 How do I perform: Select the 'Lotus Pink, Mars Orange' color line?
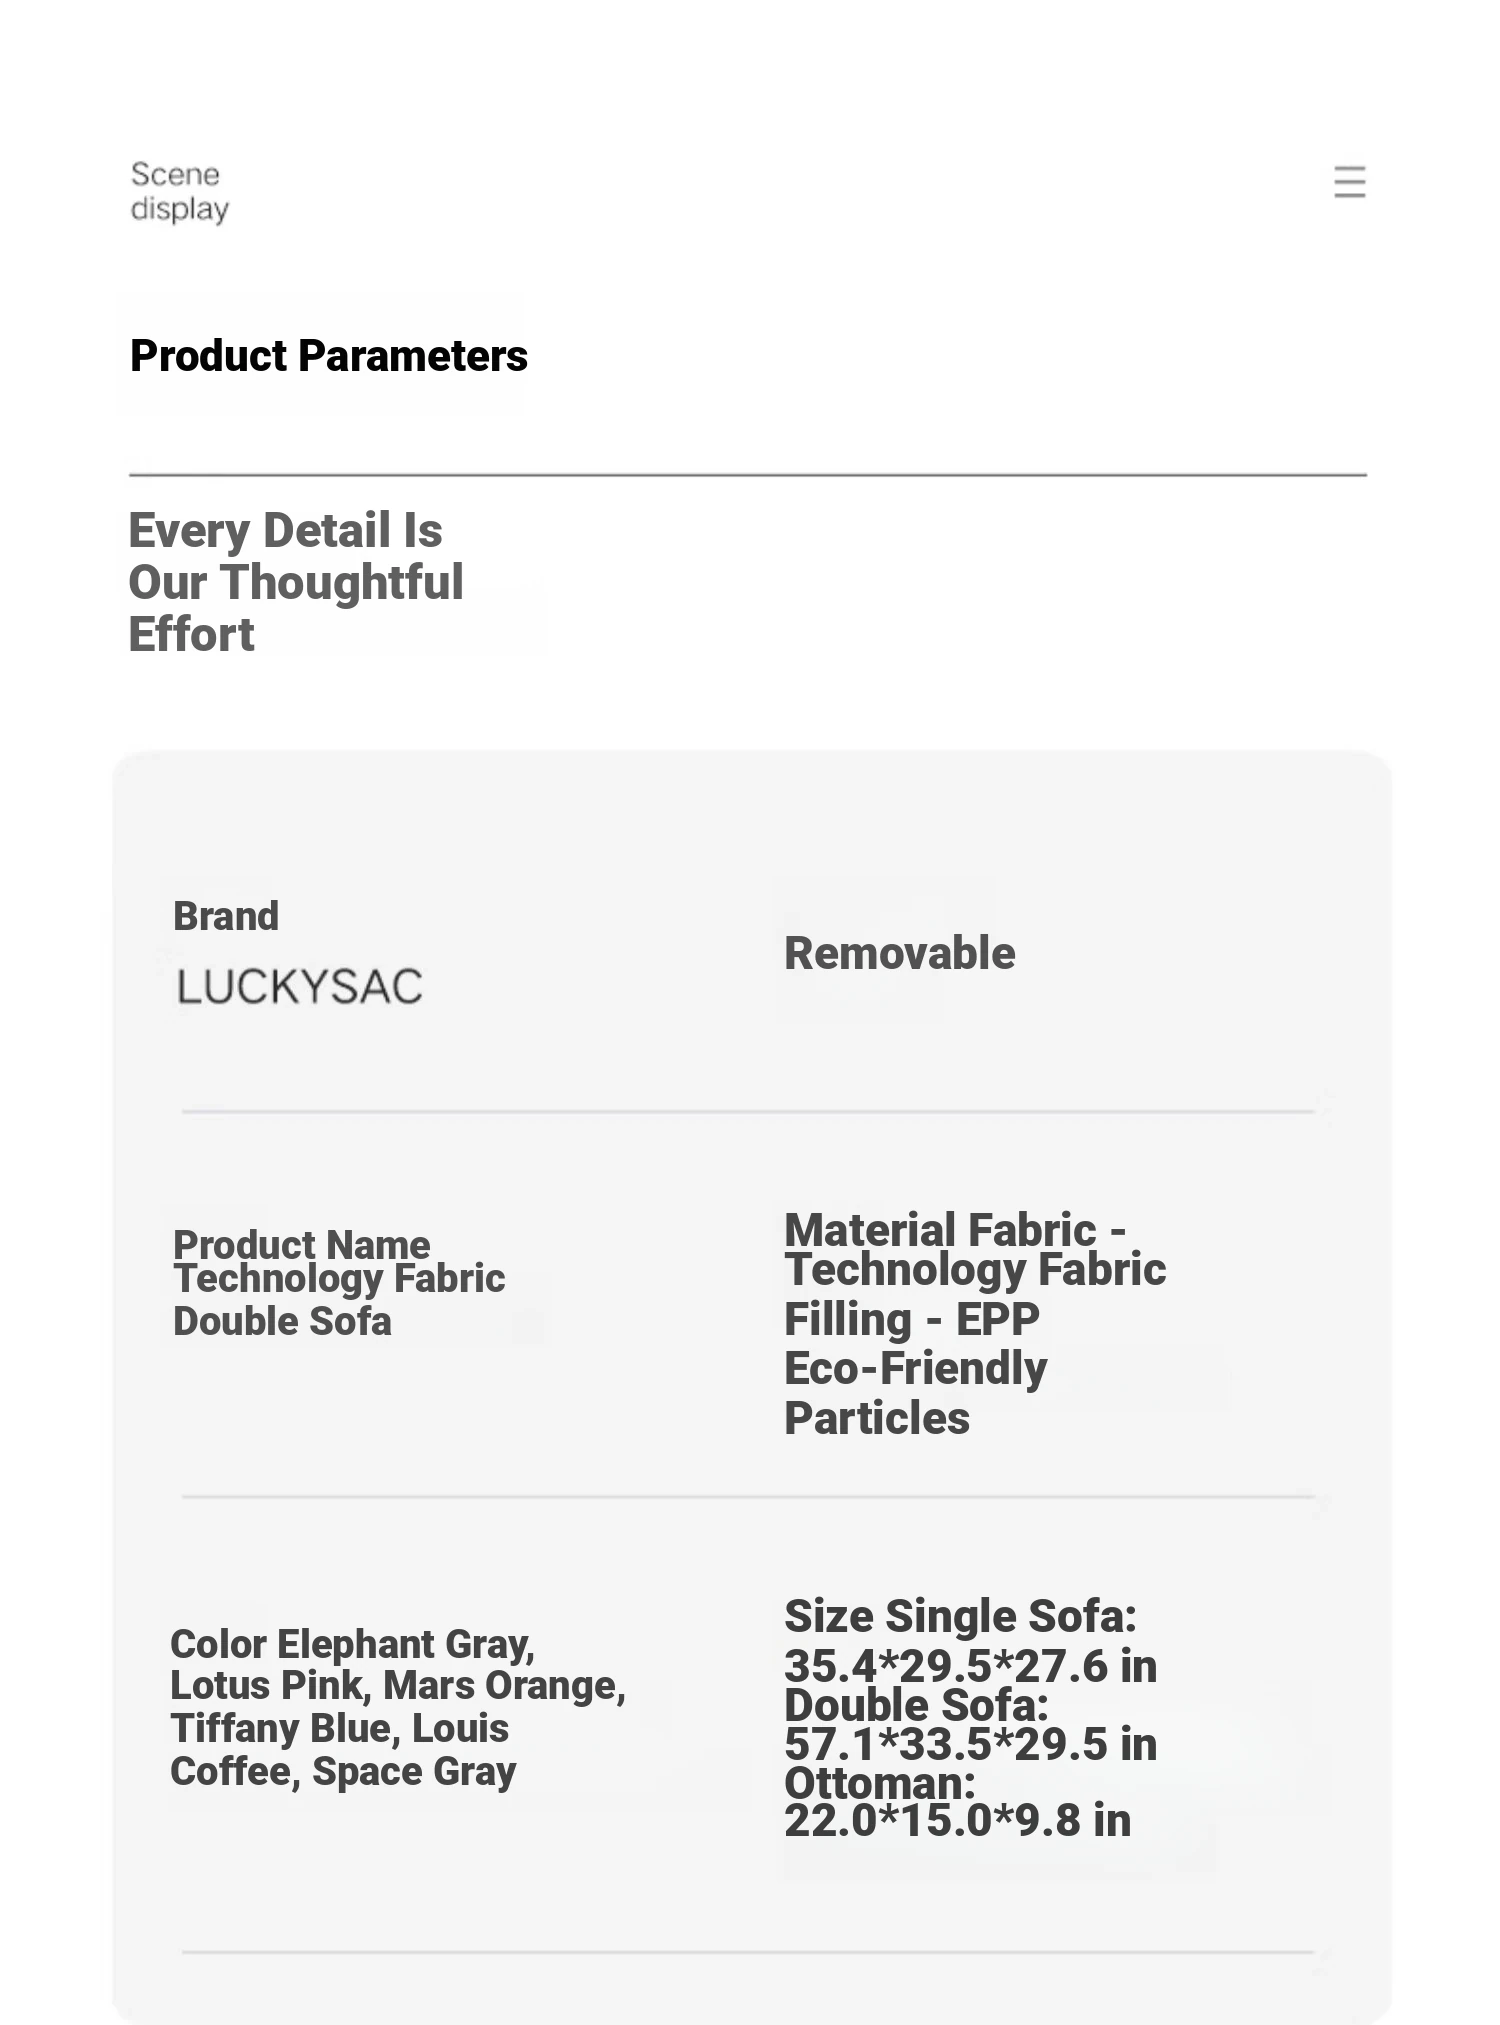pos(397,1686)
